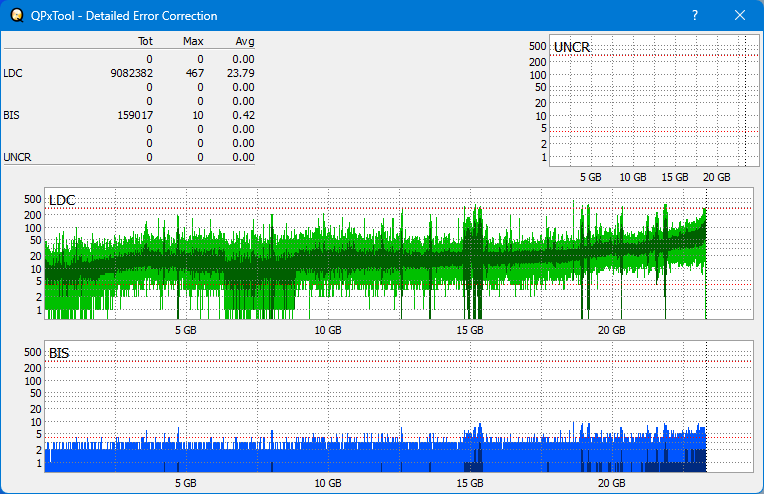Screen dimensions: 764x494
Task: Click the 15 GB label under LDC graph
Action: [469, 330]
